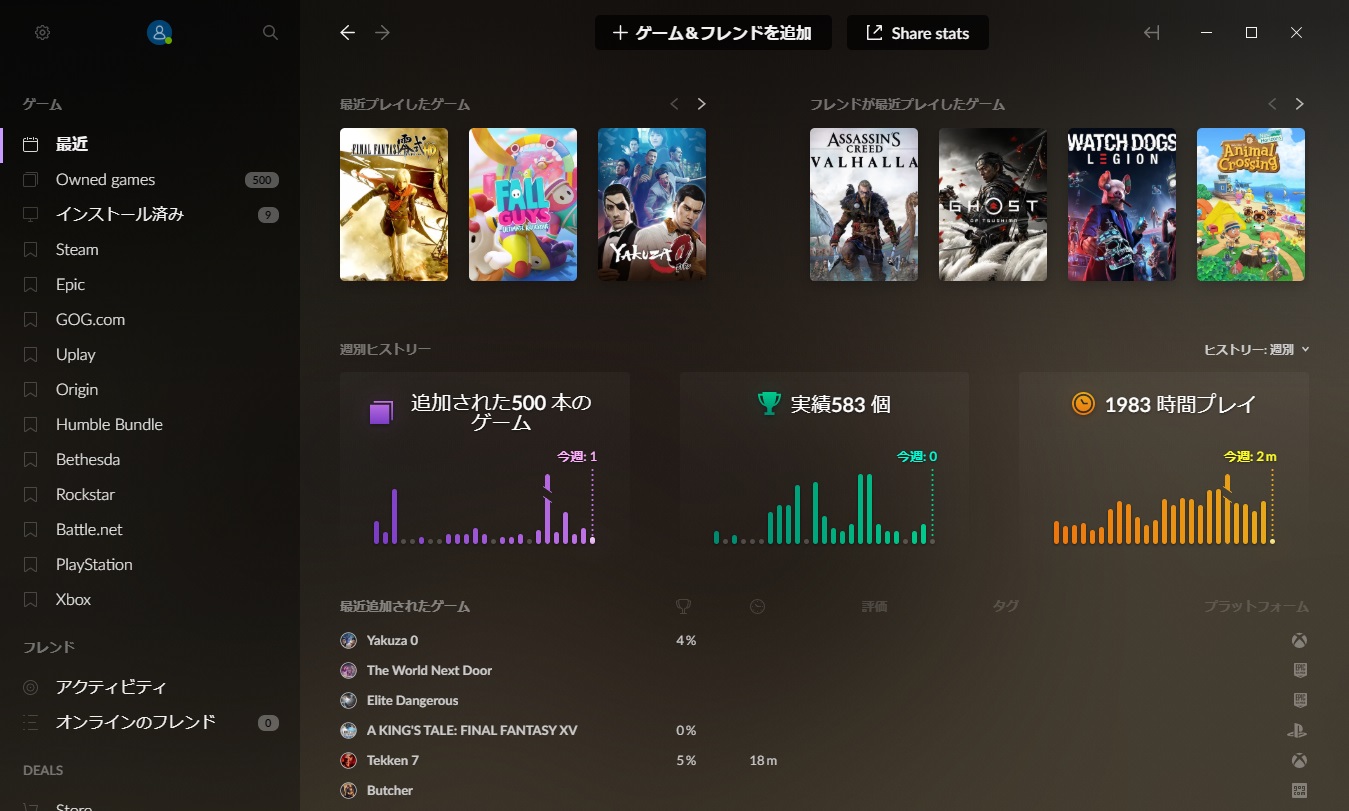The height and width of the screenshot is (811, 1349).
Task: Open the ヒストリー: 週別 dropdown
Action: point(1257,349)
